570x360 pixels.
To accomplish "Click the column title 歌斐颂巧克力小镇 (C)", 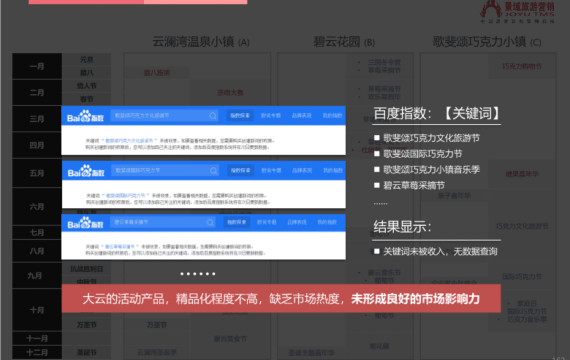I will (487, 42).
